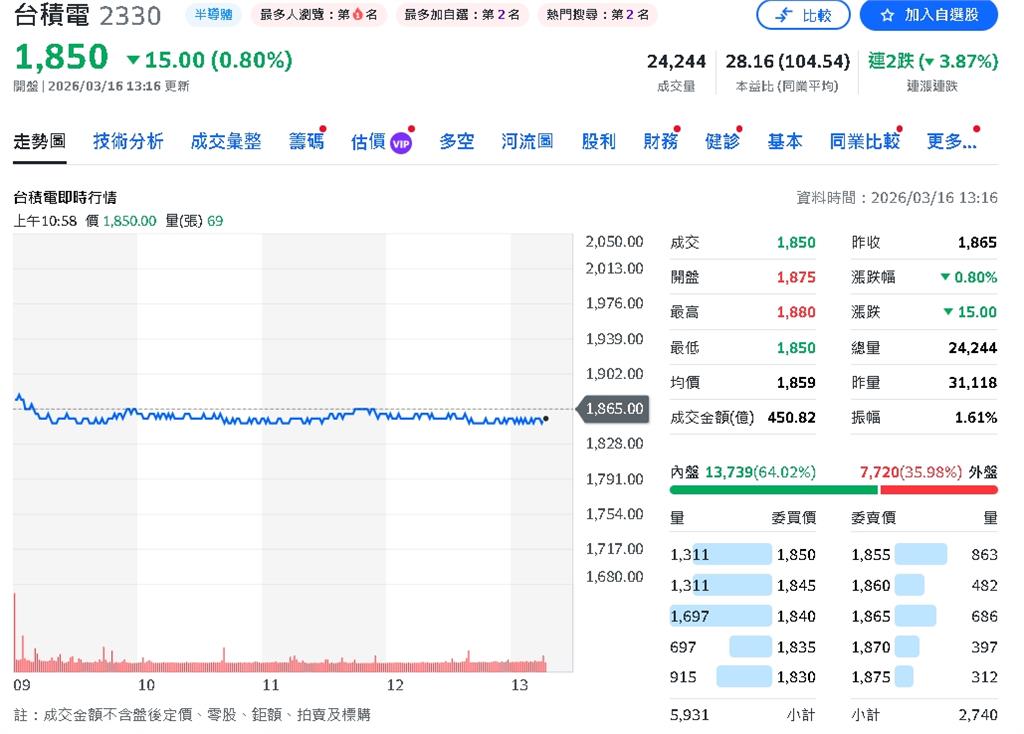This screenshot has width=1024, height=734.
Task: Select the 基本 tab
Action: [x=785, y=141]
